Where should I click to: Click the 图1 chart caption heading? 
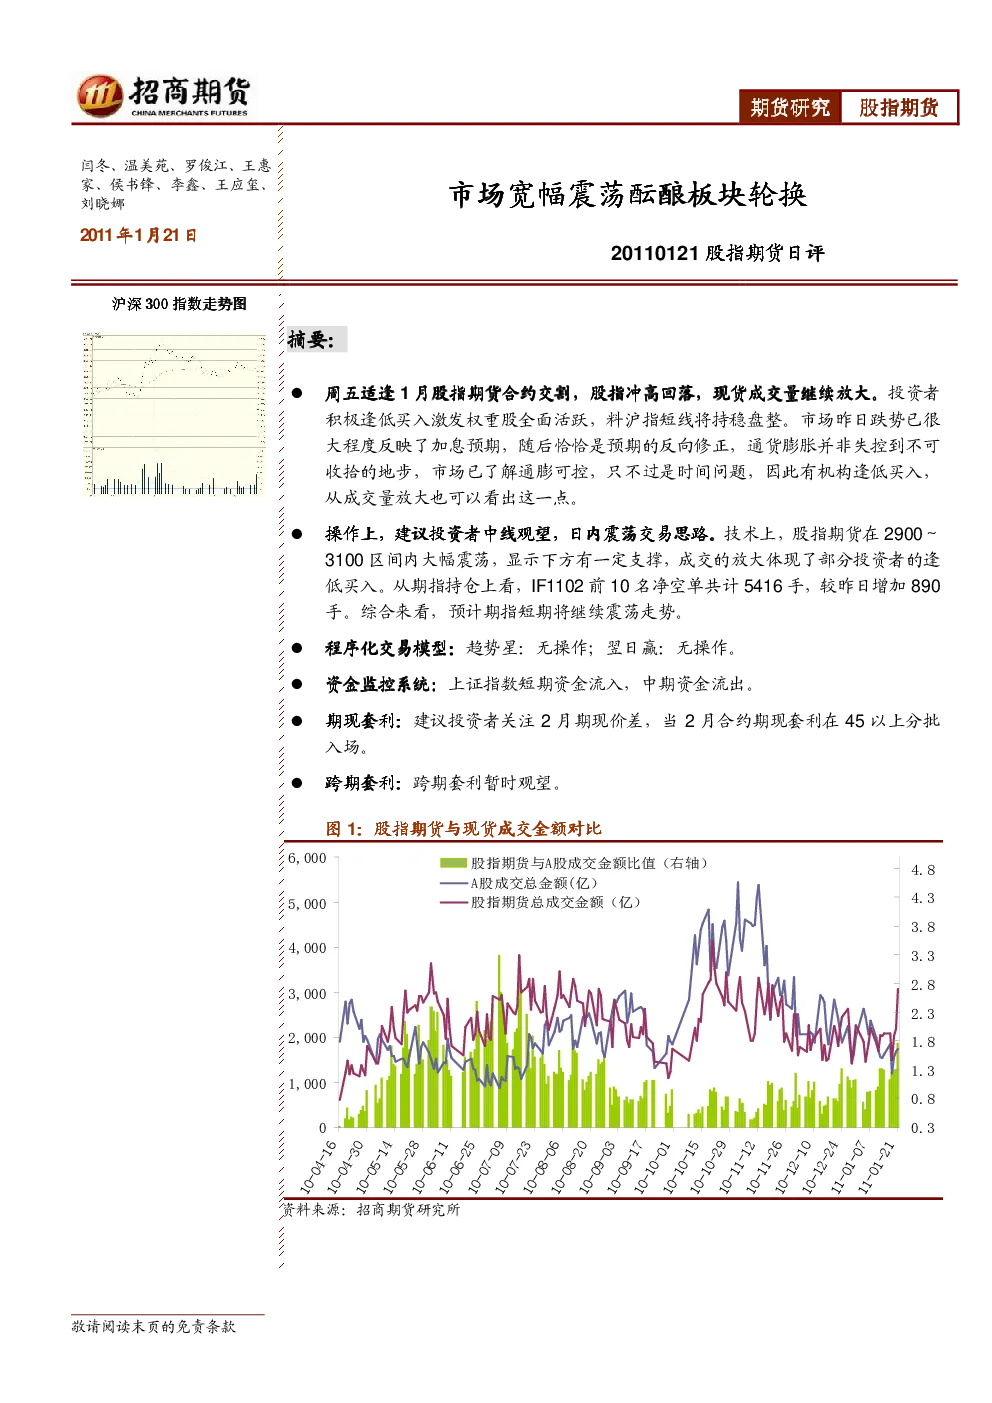click(464, 828)
